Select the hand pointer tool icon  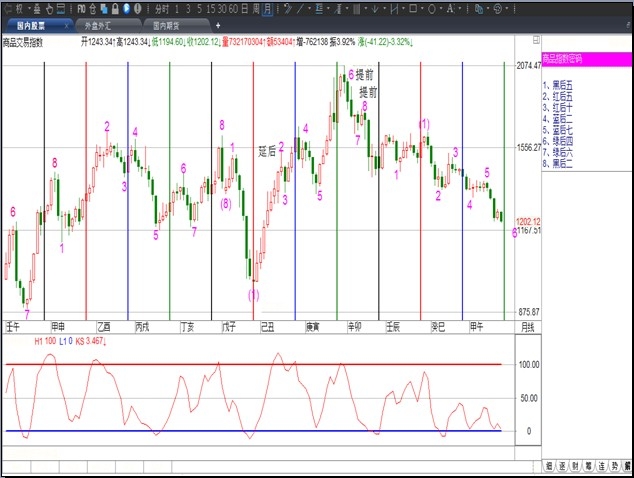click(49, 8)
